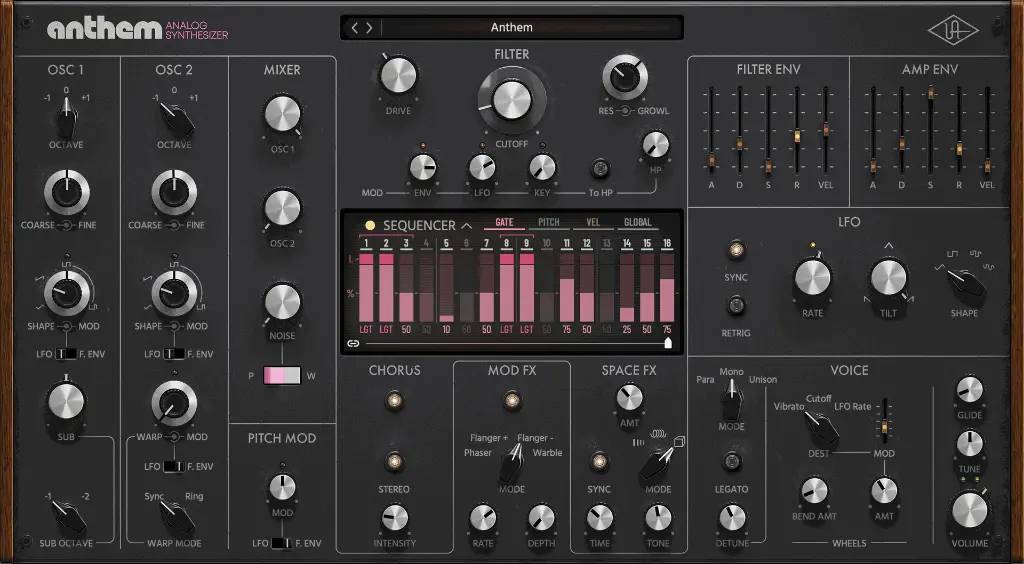Toggle OSC 1 LFO / F. ENV switch
The image size is (1024, 564).
(x=65, y=354)
